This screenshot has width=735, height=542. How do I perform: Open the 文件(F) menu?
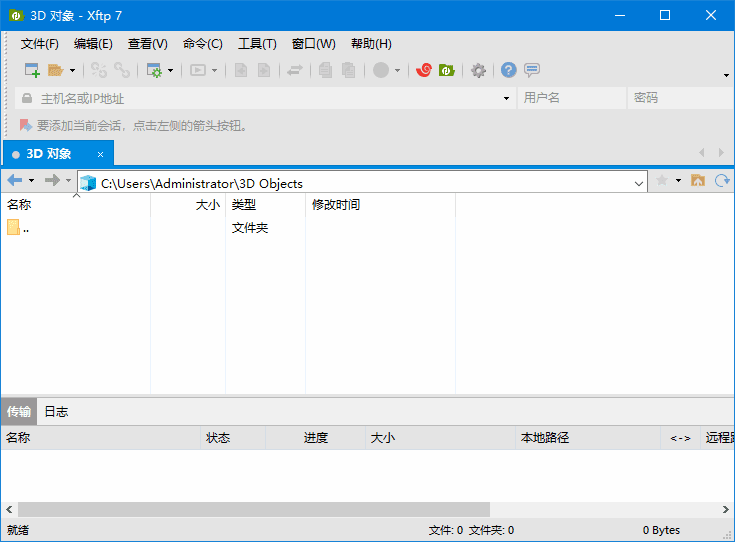point(40,44)
